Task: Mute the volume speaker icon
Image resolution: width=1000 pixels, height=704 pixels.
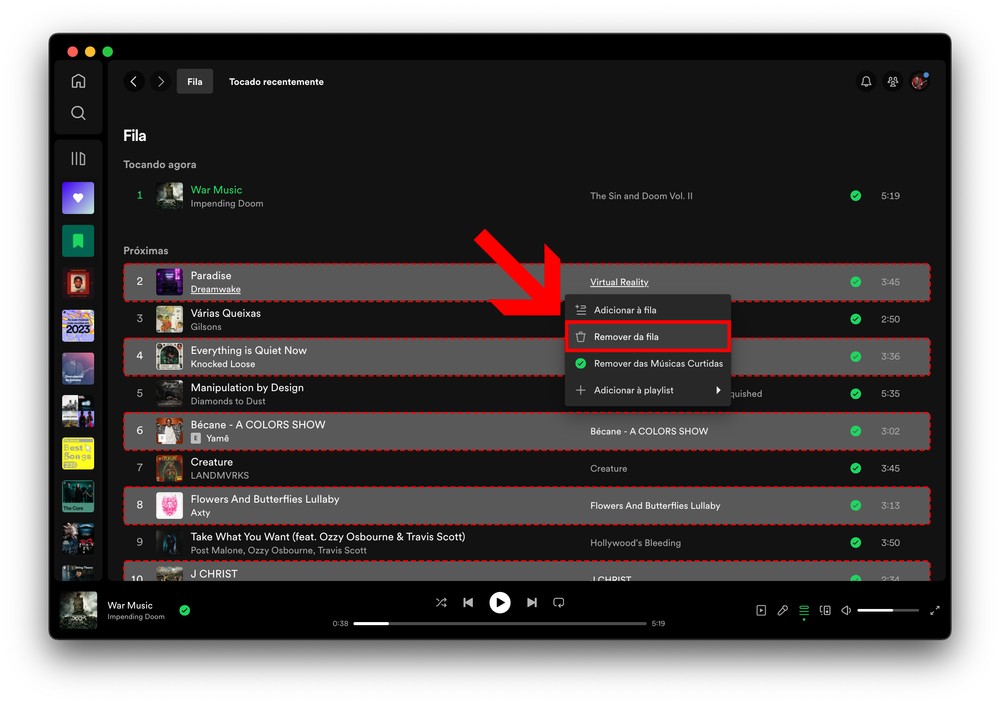Action: (846, 610)
